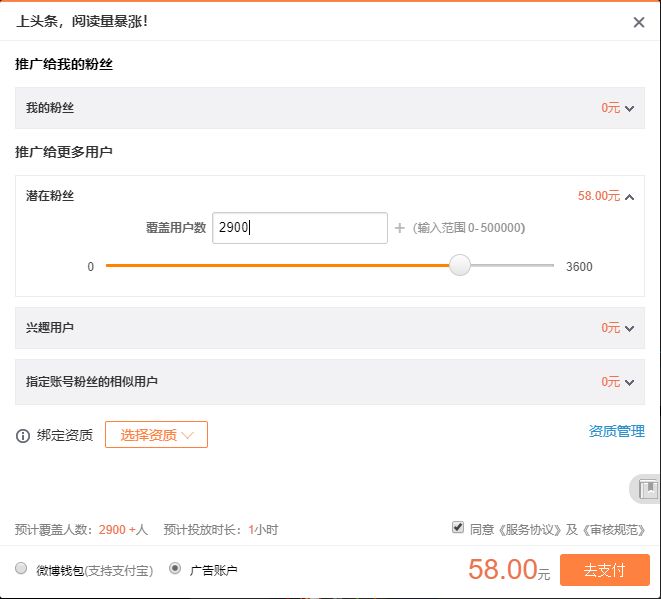
Task: Open the 选择资质 dropdown
Action: (156, 435)
